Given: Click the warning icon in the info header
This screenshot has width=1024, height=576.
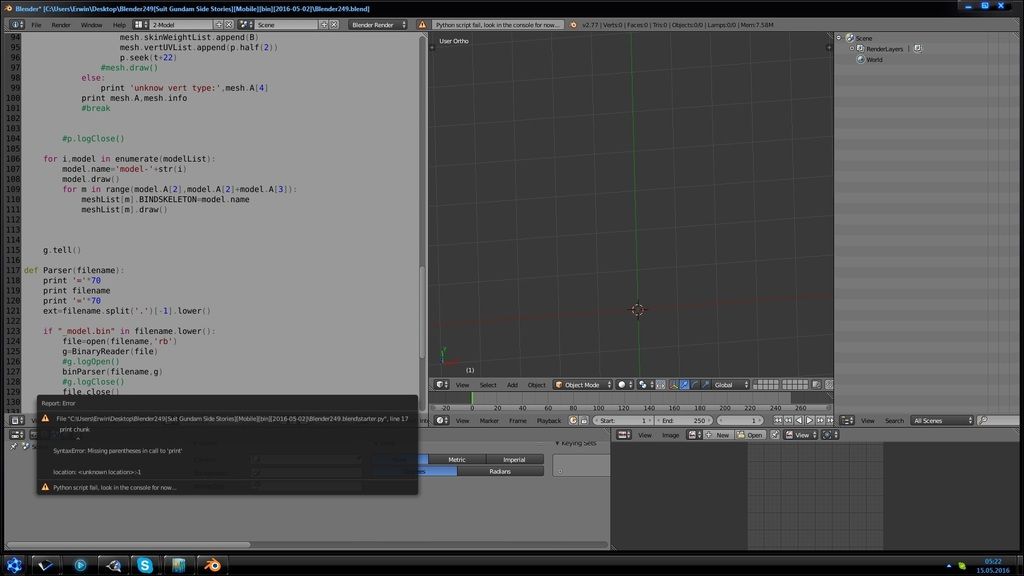Looking at the screenshot, I should [x=422, y=25].
